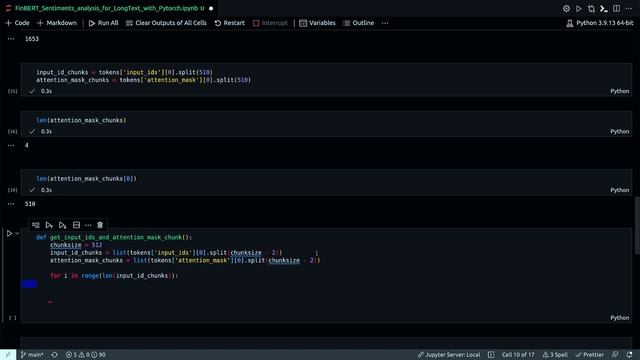Change language mode of function definition cell
The width and height of the screenshot is (640, 360).
click(x=620, y=318)
